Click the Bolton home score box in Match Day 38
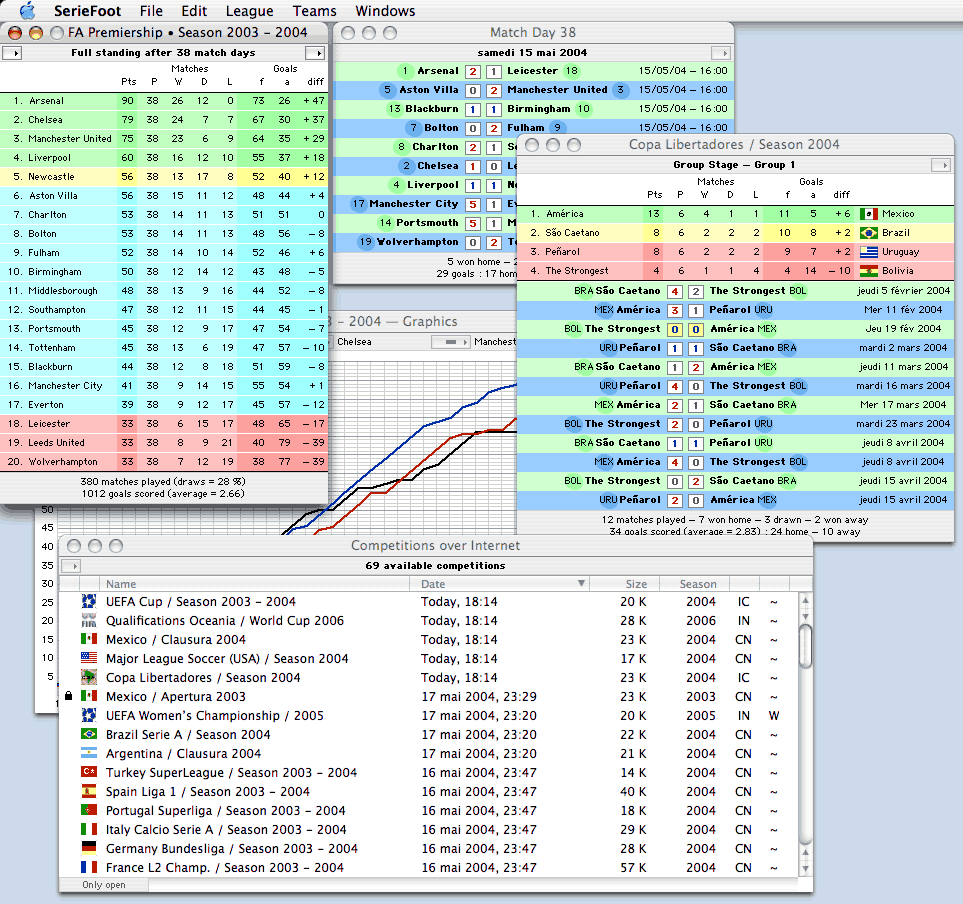Viewport: 963px width, 904px height. 473,128
